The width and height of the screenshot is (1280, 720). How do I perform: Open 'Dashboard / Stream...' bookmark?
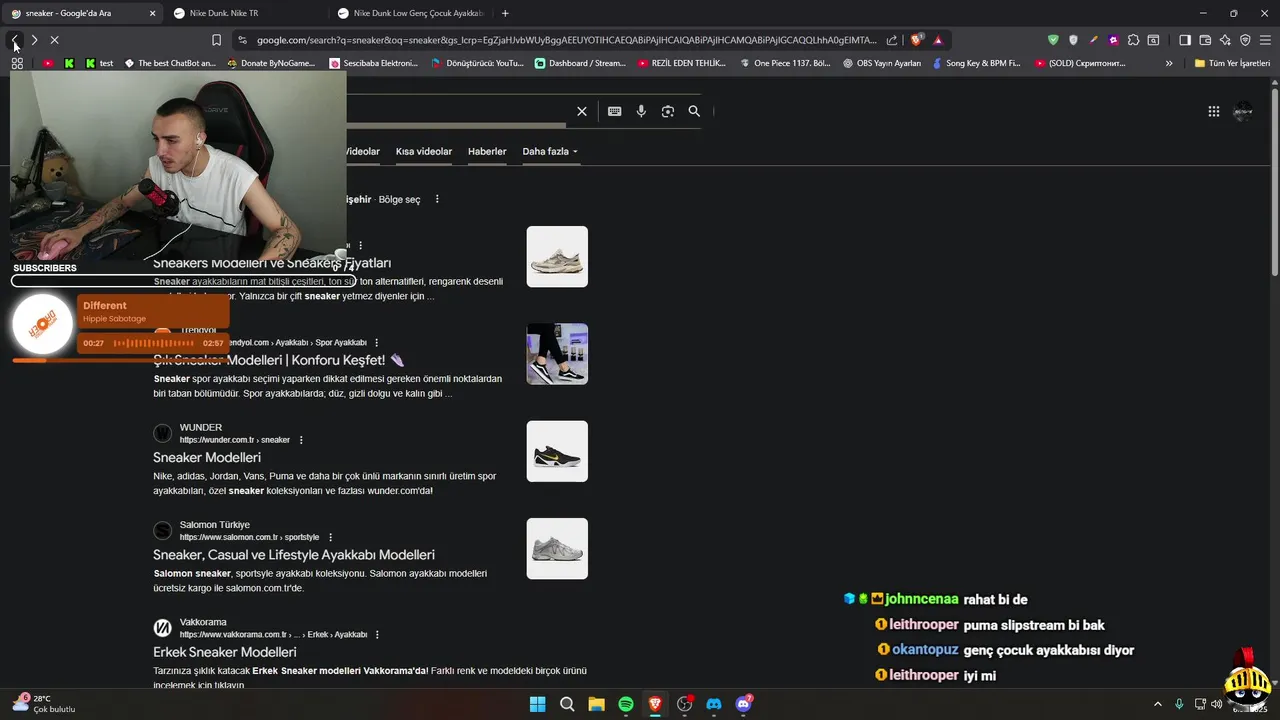580,63
